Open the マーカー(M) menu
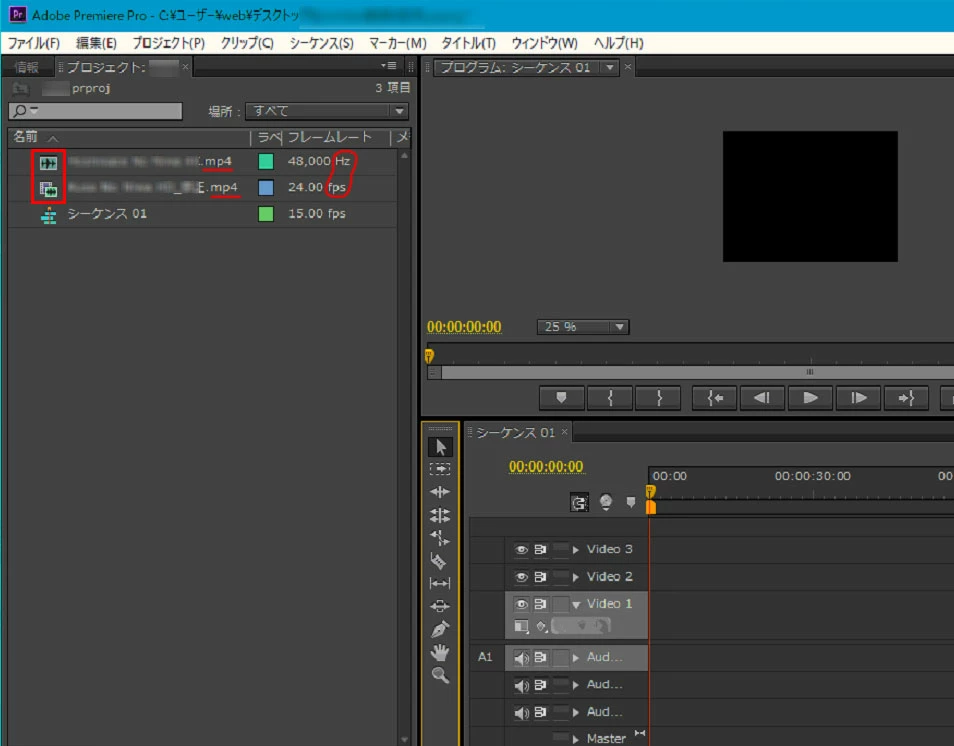The image size is (954, 746). (x=398, y=43)
